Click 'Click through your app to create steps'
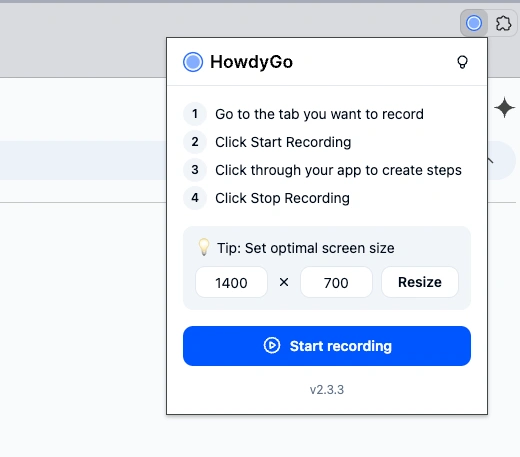 [338, 170]
